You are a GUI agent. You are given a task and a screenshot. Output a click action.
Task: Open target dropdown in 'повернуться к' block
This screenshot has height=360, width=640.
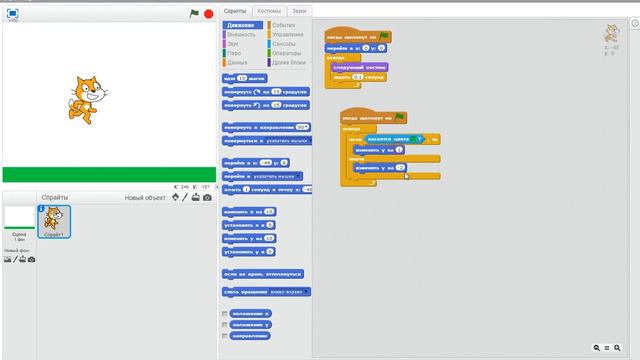point(288,141)
